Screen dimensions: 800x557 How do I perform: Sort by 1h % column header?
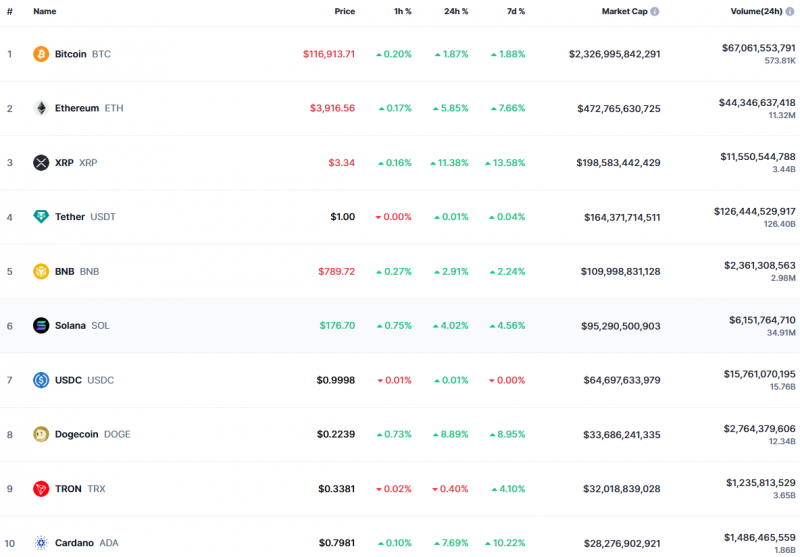tap(403, 11)
